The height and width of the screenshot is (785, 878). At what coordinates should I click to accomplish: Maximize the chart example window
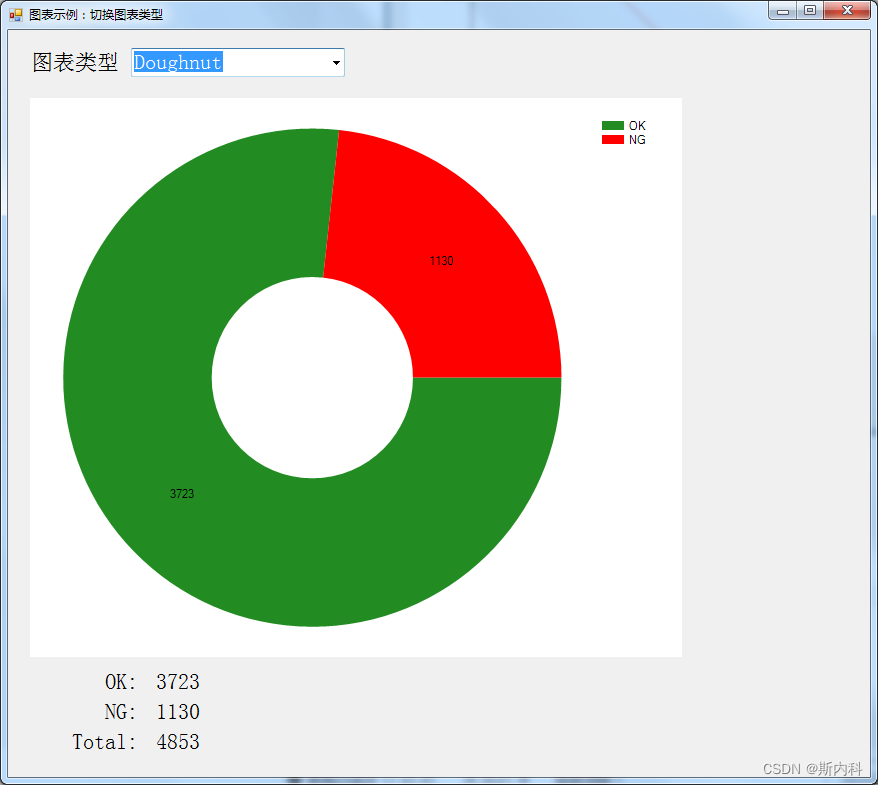coord(810,11)
